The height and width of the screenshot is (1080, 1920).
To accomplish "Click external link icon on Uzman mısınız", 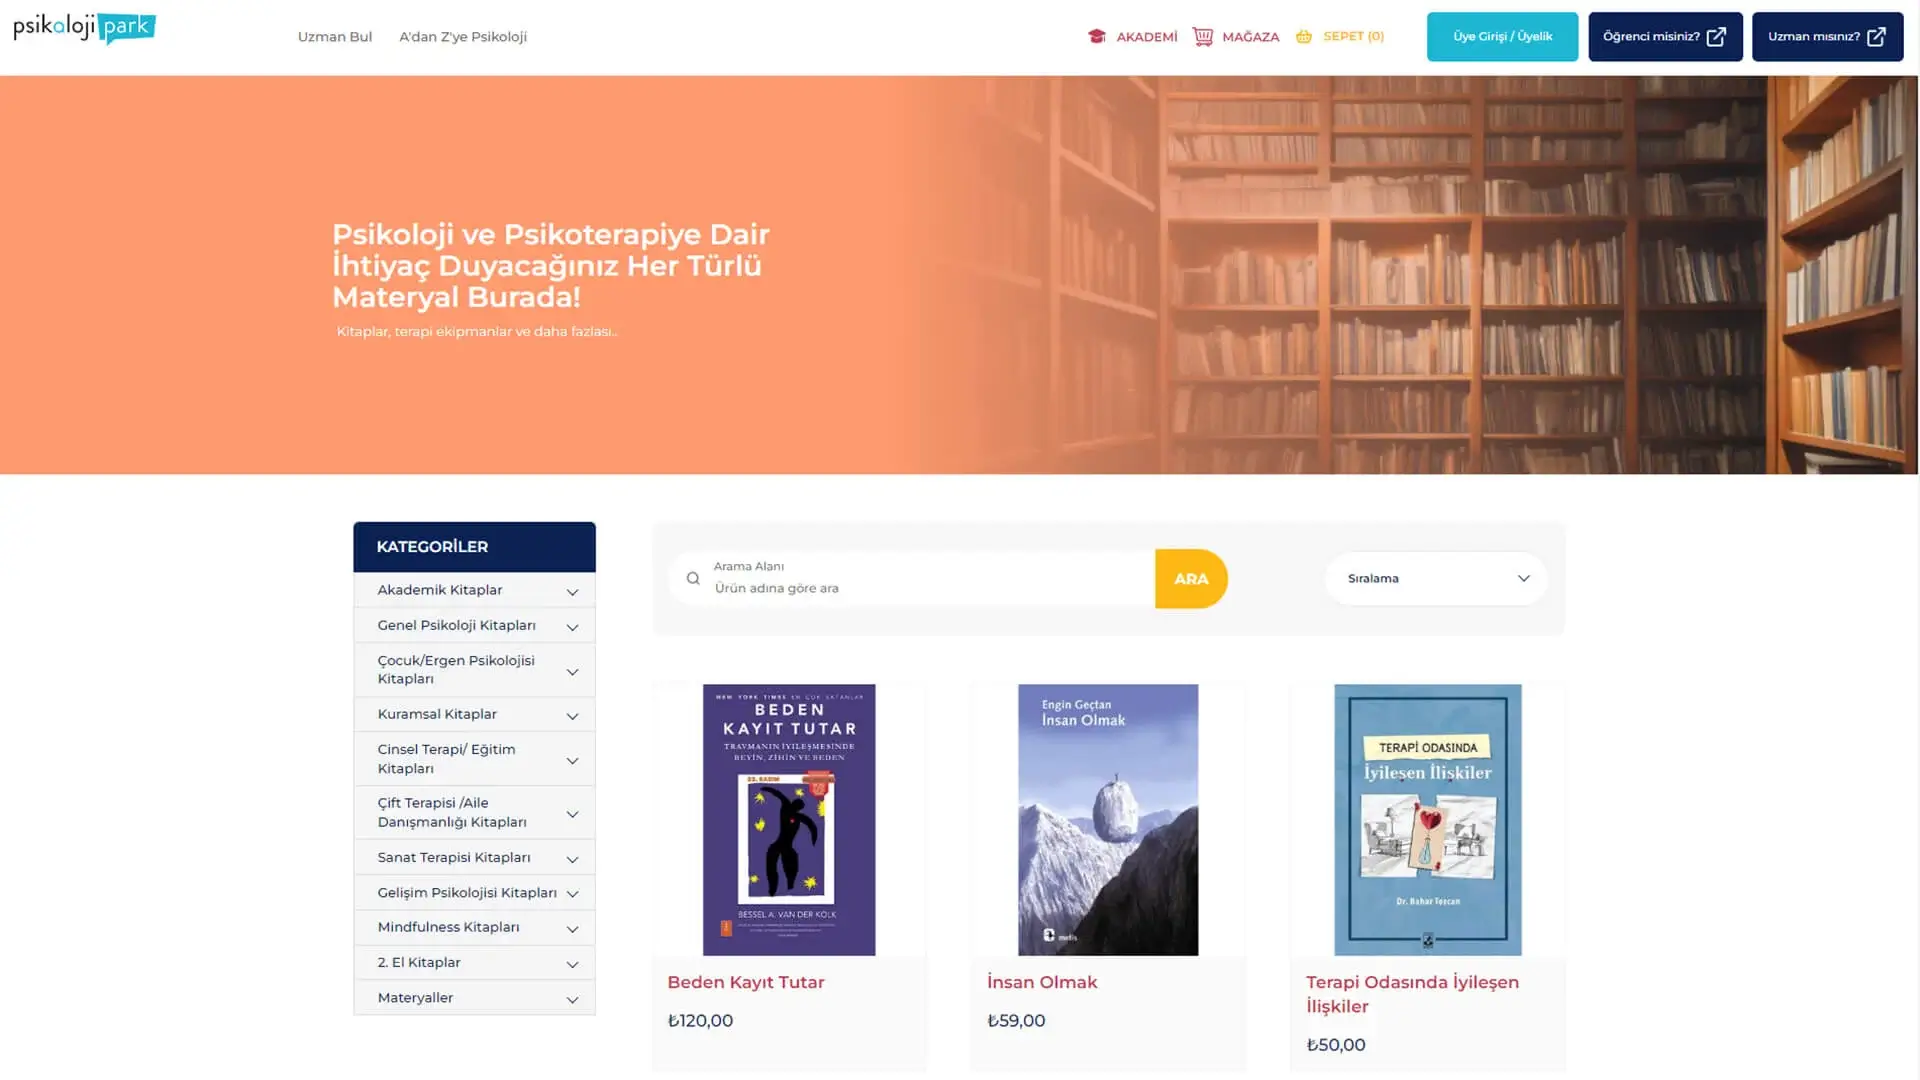I will coord(1876,37).
